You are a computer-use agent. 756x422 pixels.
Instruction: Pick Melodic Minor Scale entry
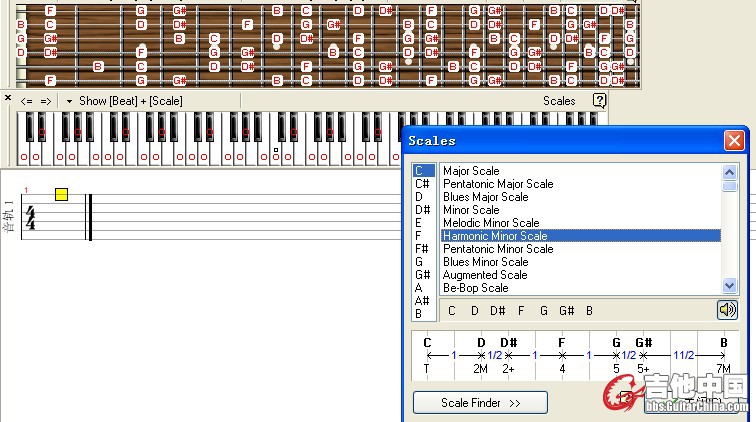click(491, 223)
